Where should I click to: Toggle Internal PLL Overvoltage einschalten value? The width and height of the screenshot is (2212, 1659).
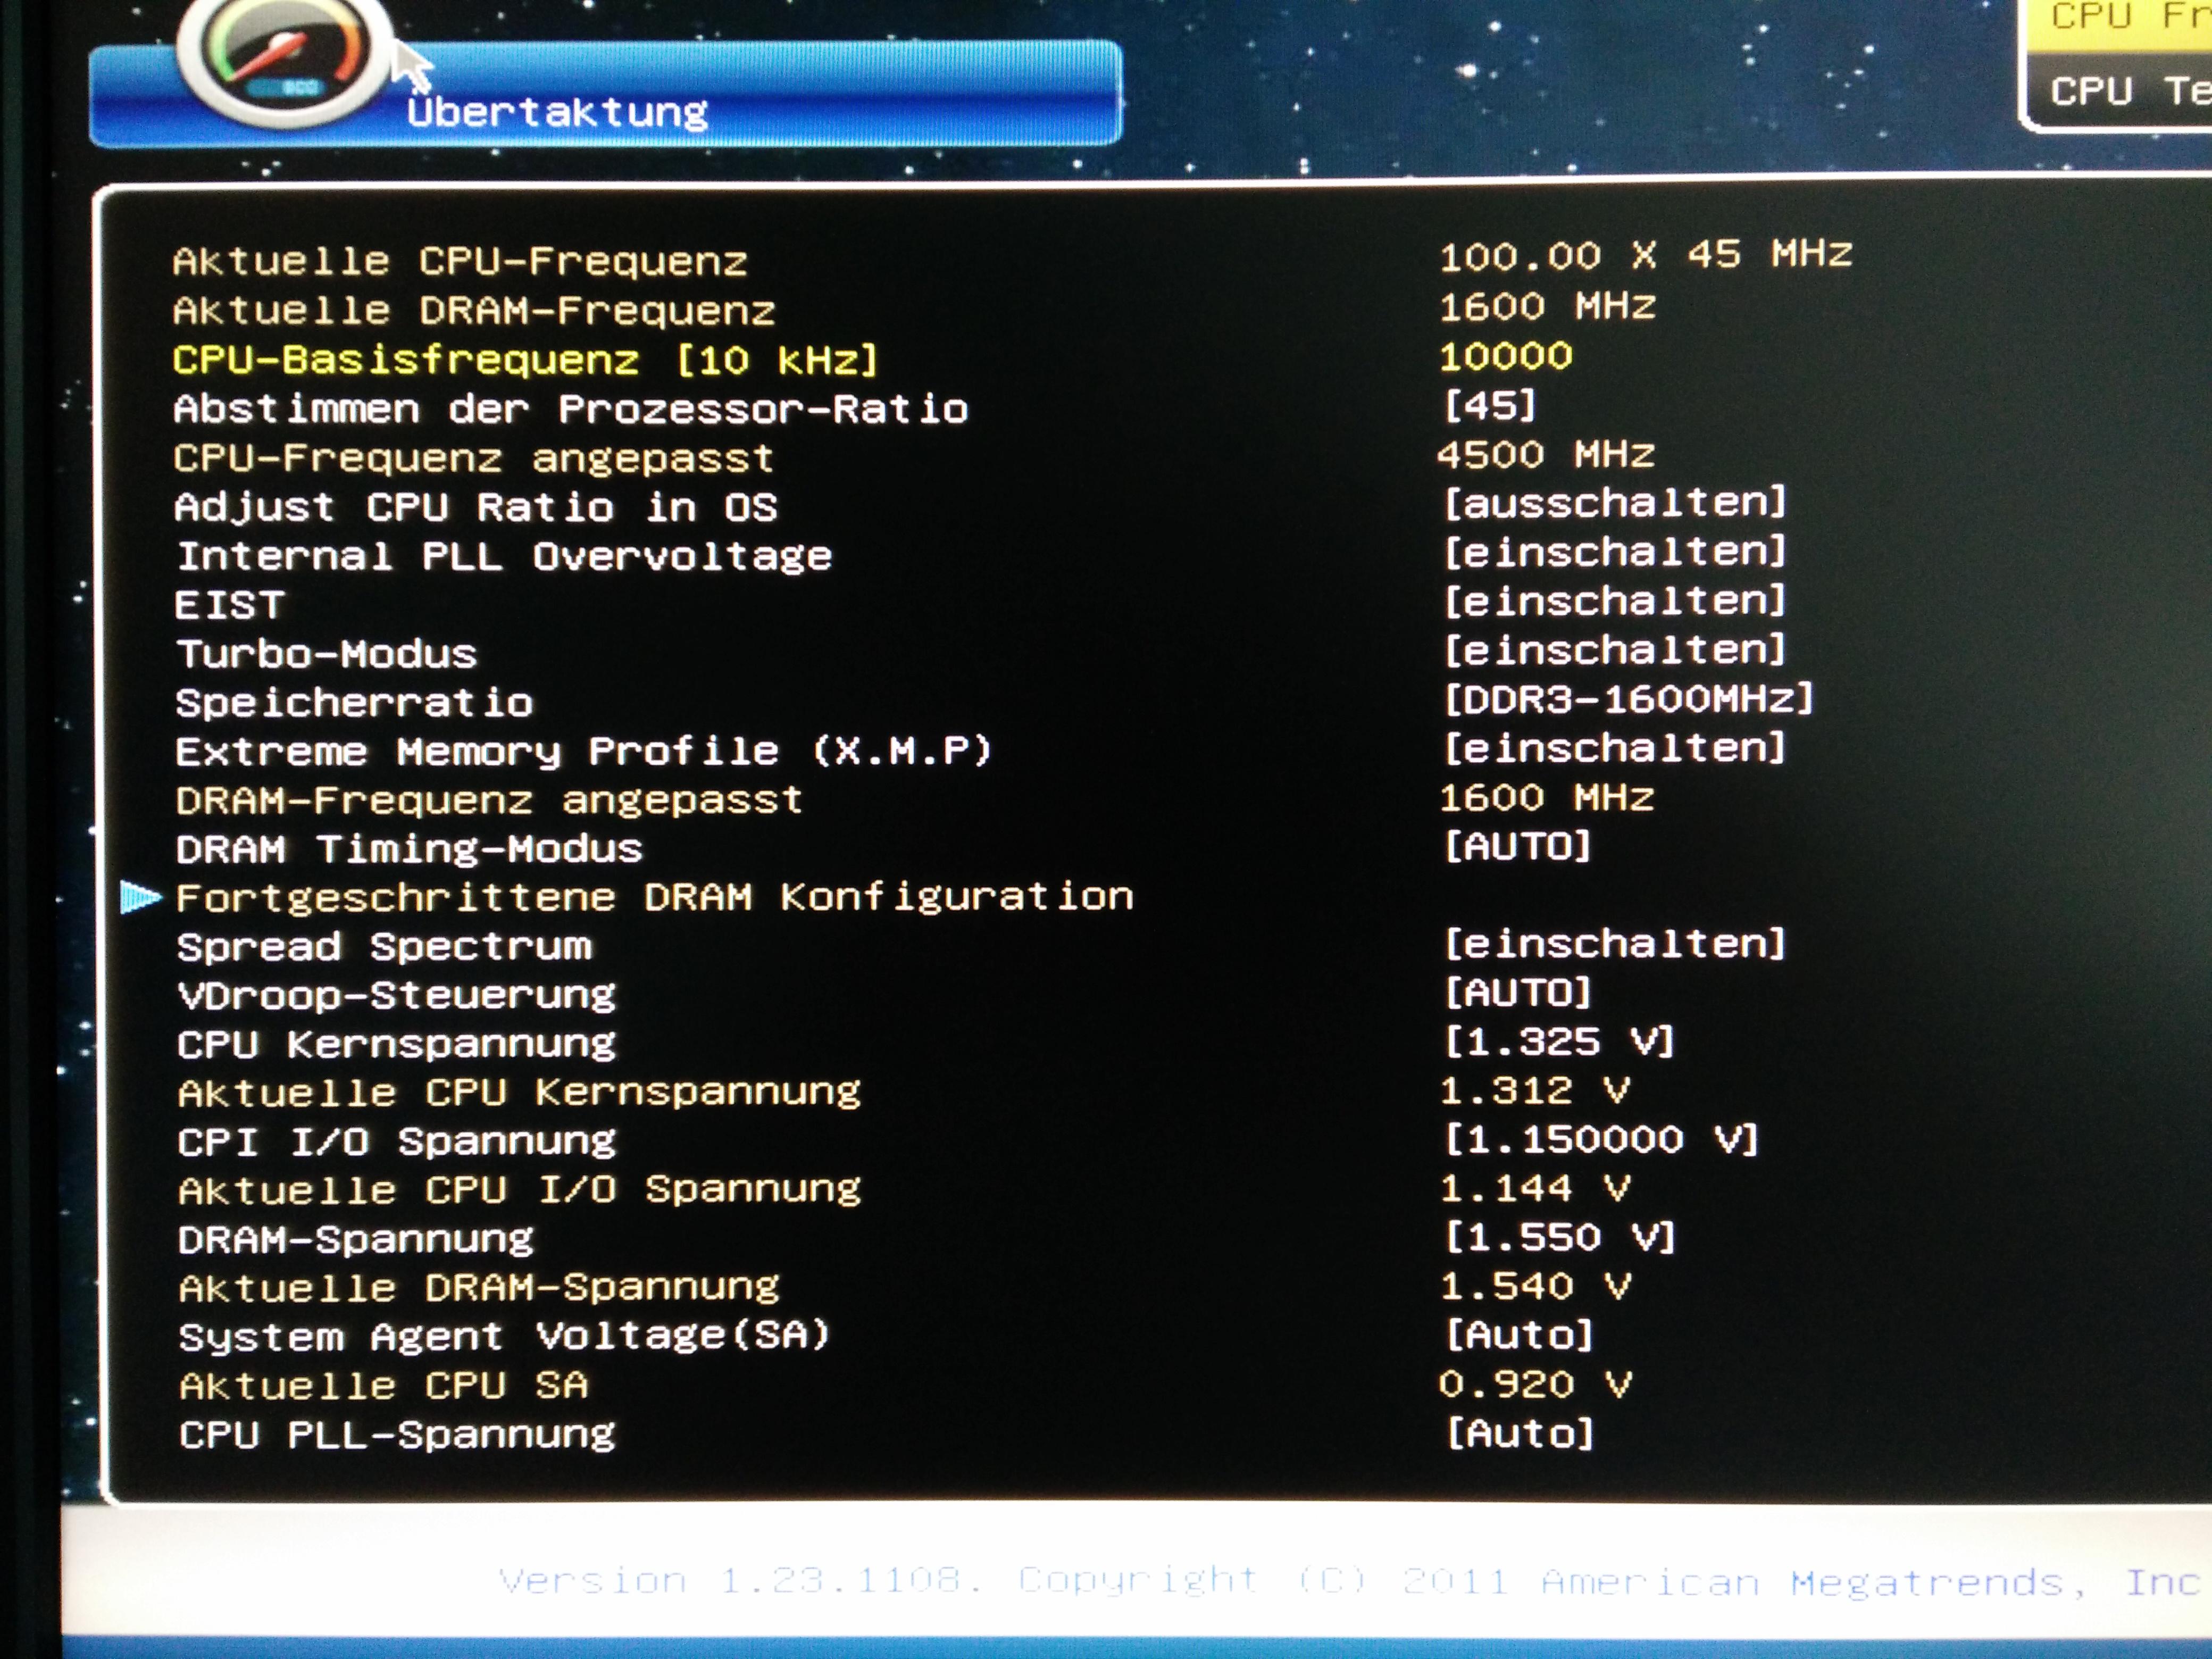coord(1614,552)
